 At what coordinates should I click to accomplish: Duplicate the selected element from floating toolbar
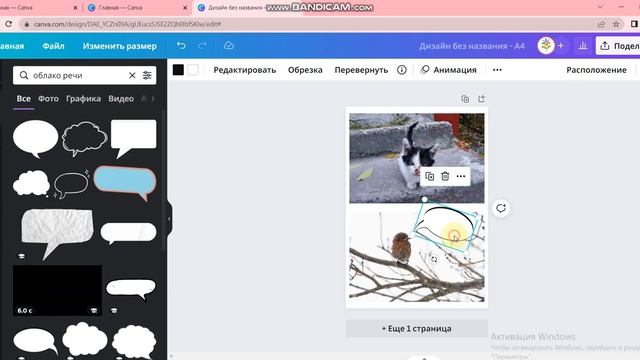point(429,176)
